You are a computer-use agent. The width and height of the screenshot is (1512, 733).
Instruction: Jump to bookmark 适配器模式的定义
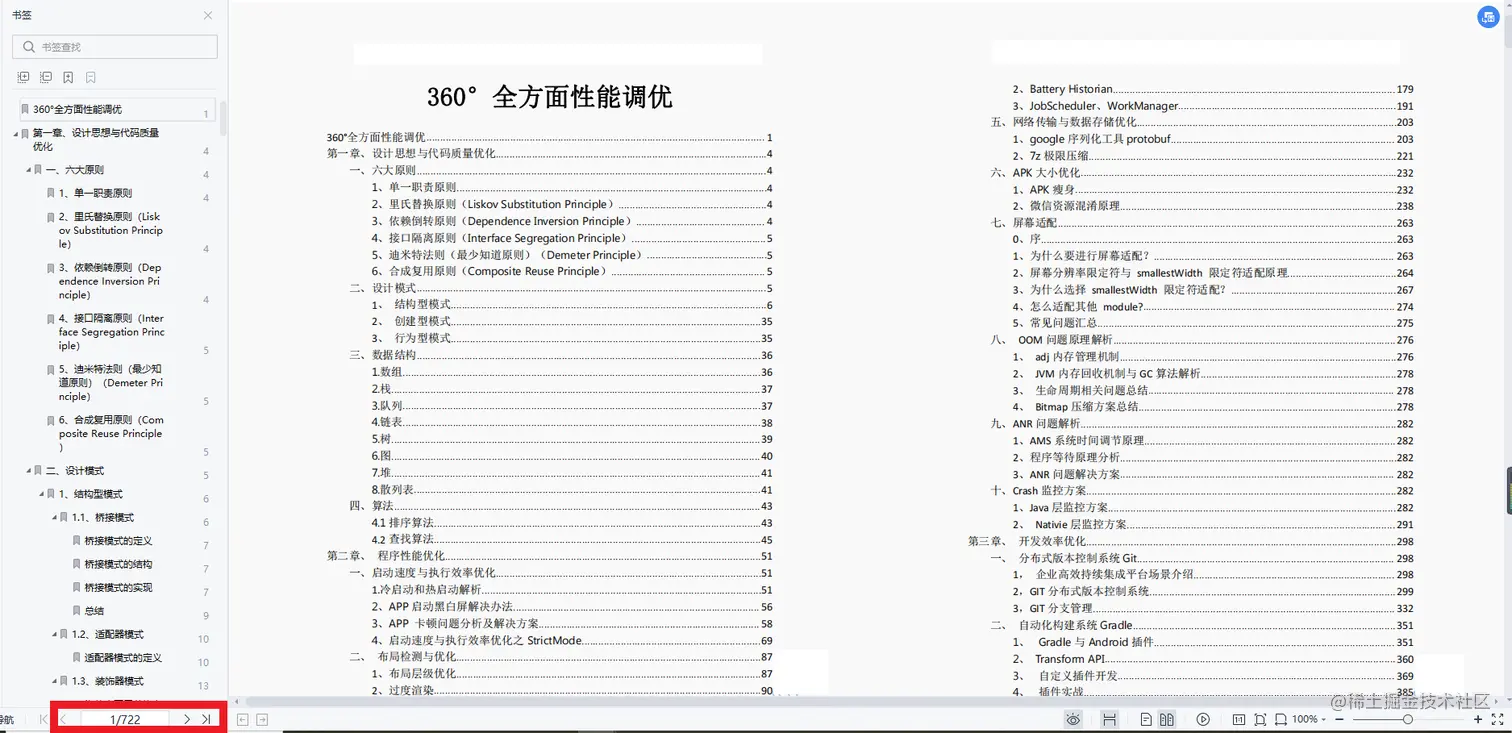point(123,658)
